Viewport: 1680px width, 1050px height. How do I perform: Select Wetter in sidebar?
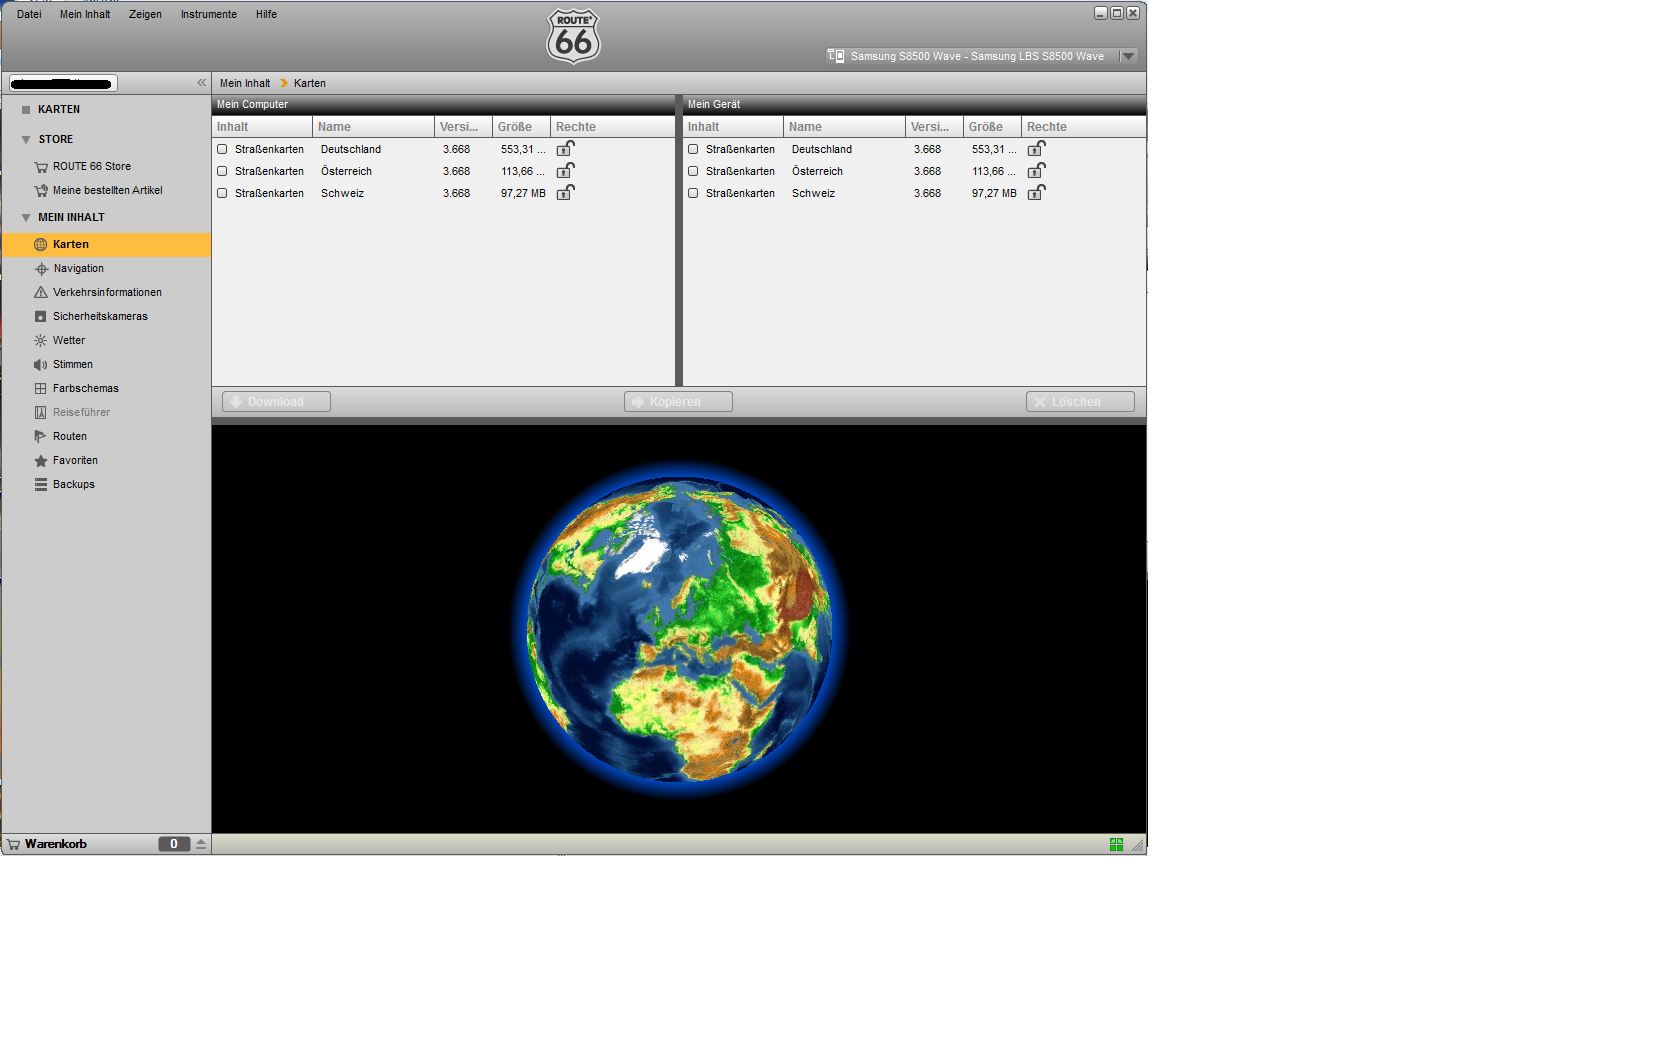tap(69, 341)
